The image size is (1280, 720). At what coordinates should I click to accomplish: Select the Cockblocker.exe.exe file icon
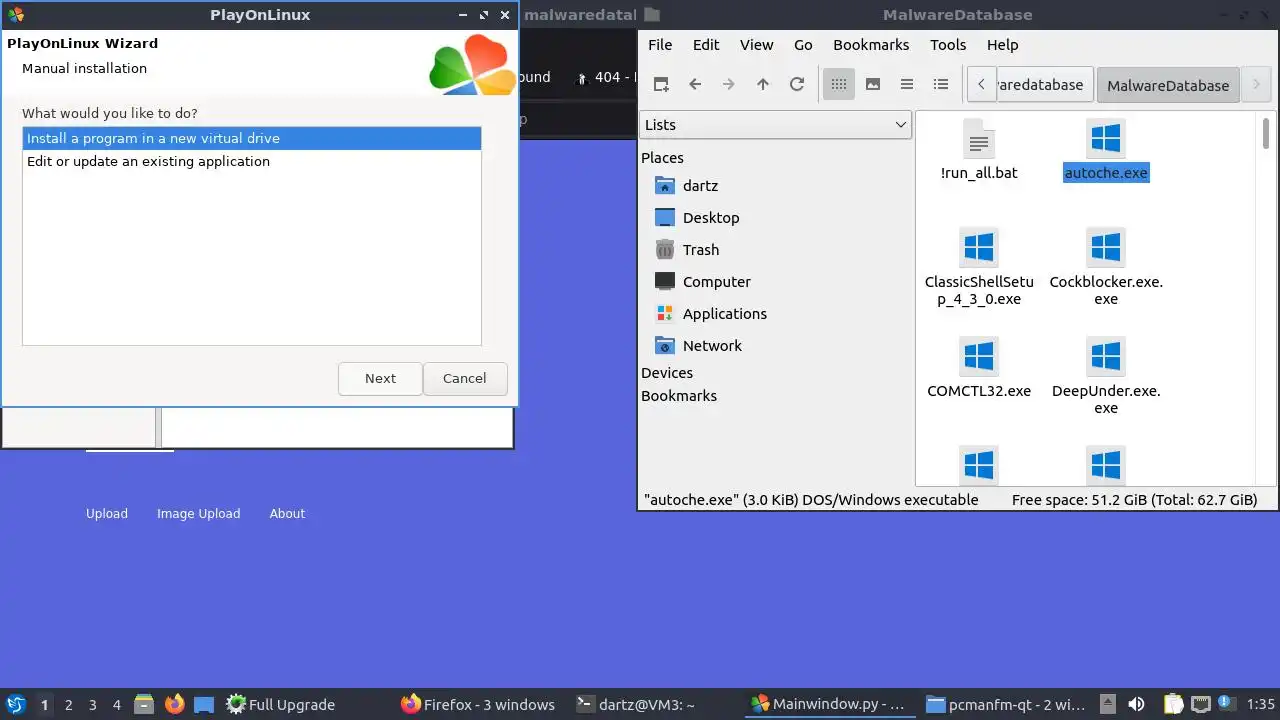[x=1106, y=247]
